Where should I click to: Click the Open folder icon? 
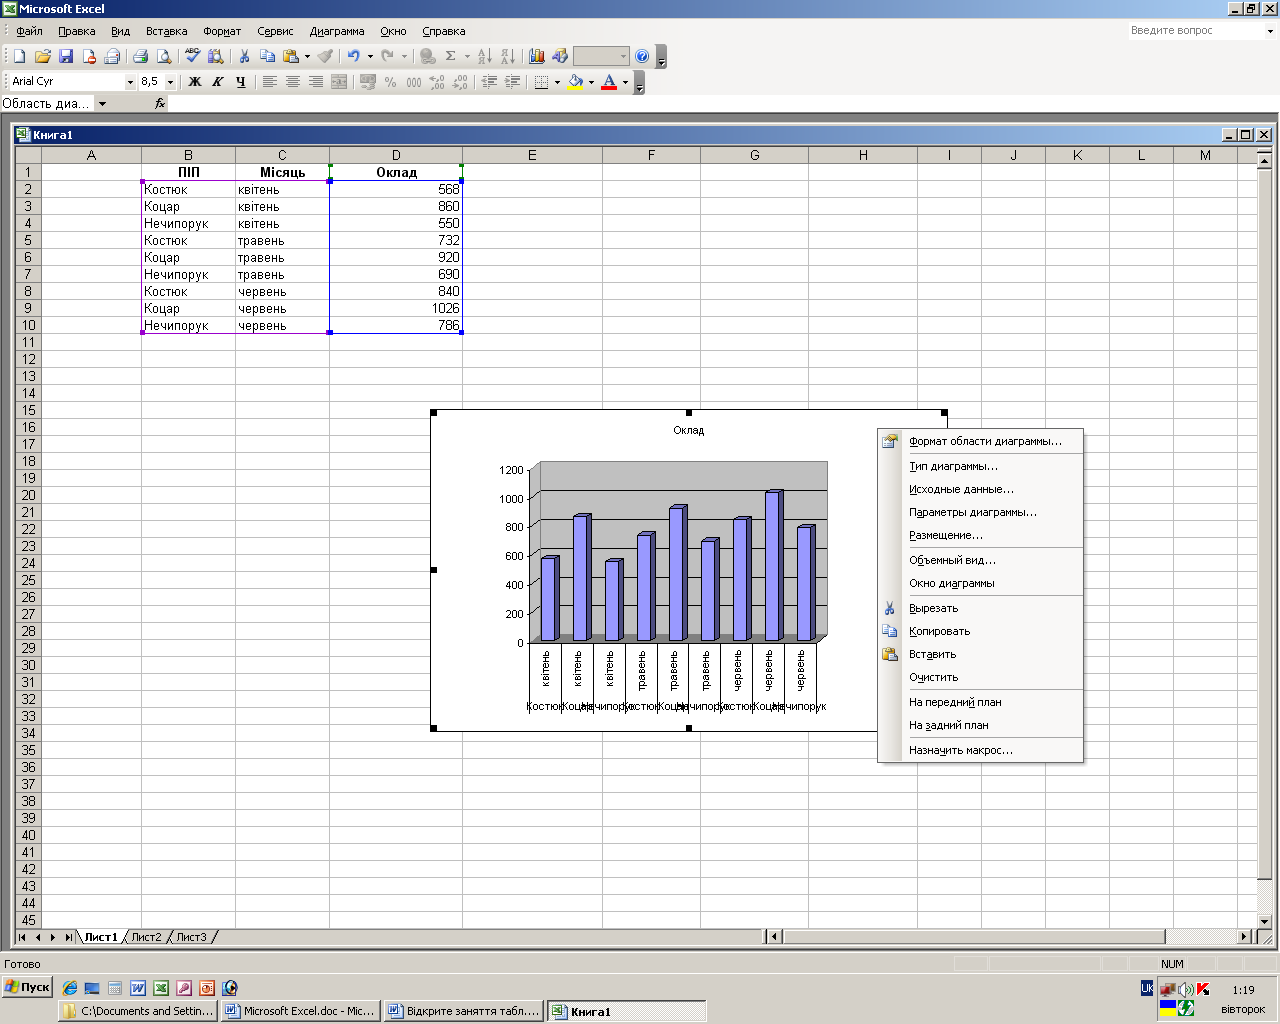click(42, 57)
